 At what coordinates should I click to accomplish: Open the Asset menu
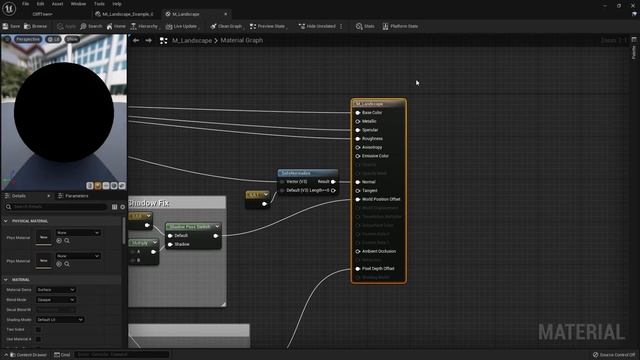coord(57,4)
